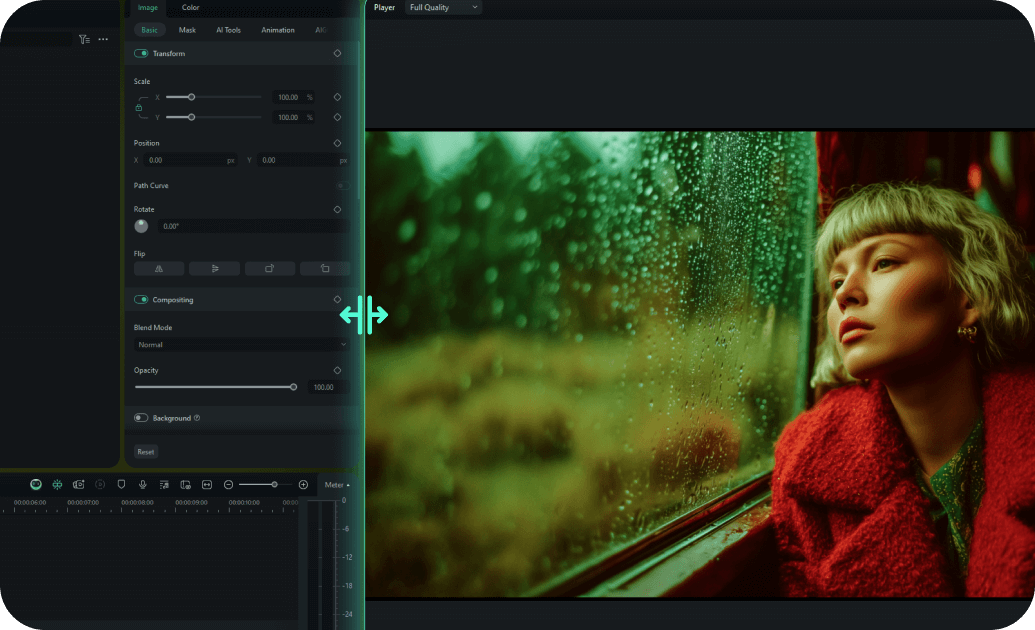Flip the image vertically

click(215, 269)
